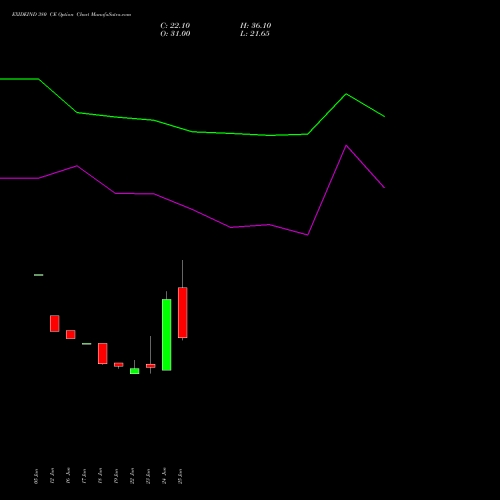Click the high price value H: 36.10
The width and height of the screenshot is (500, 500).
[255, 26]
